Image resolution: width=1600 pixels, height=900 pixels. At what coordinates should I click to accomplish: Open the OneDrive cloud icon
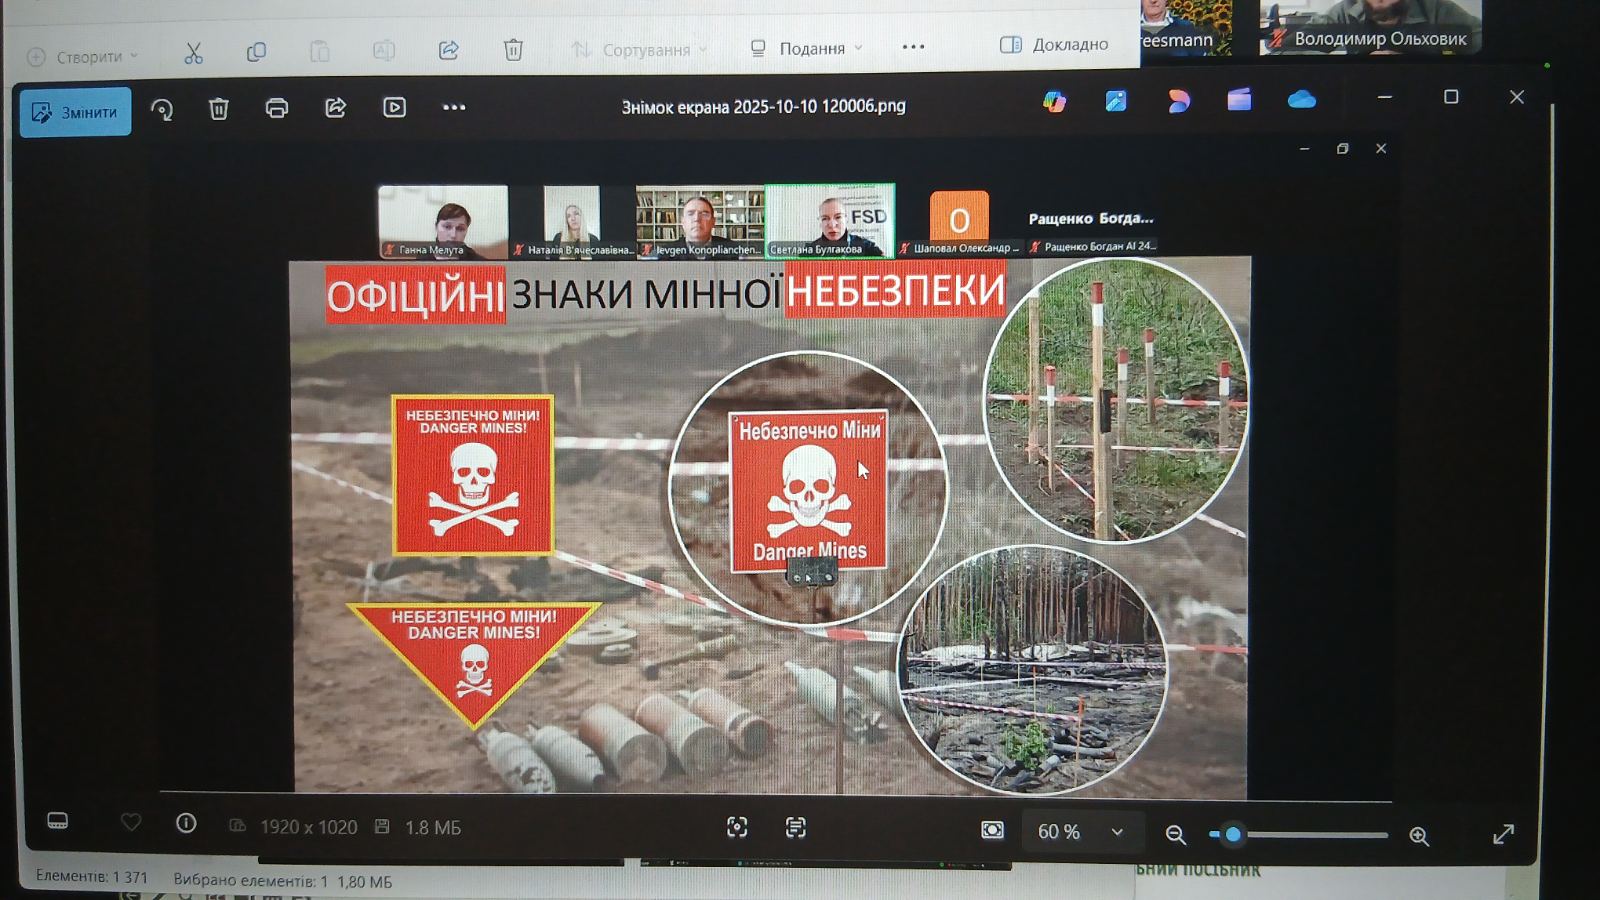pos(1301,99)
